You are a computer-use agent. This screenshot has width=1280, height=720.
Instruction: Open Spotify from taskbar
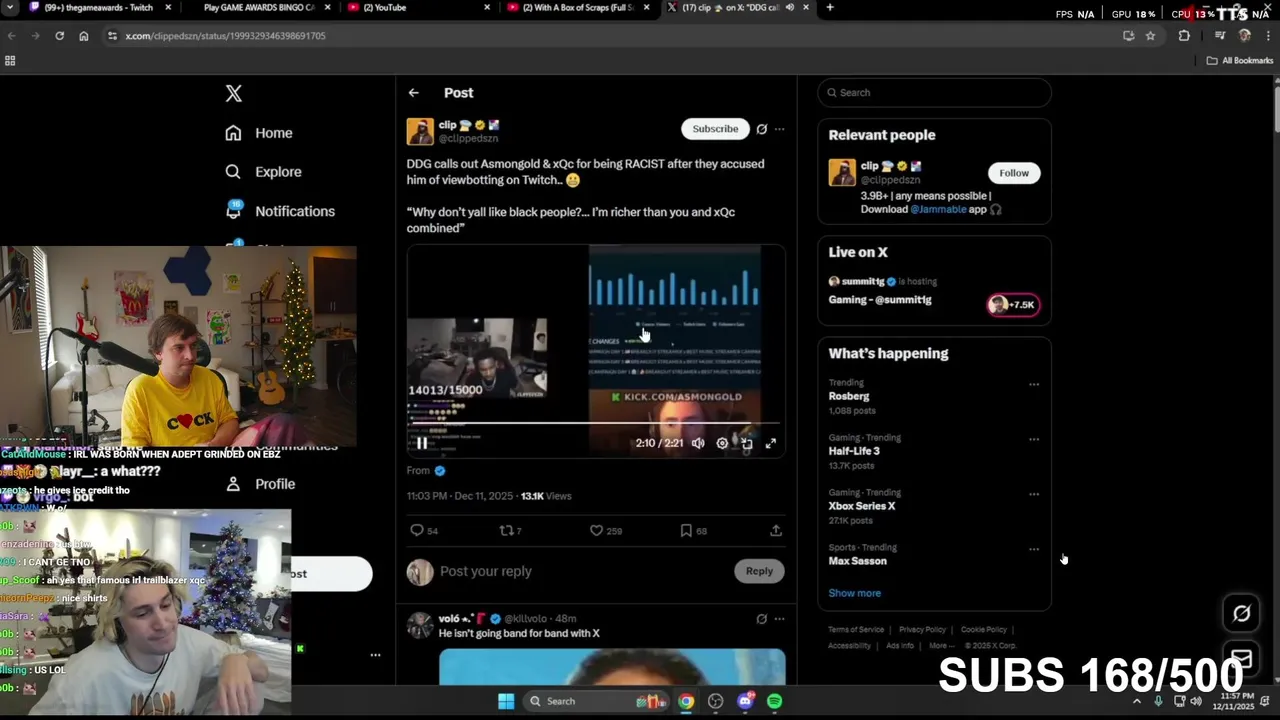[774, 701]
